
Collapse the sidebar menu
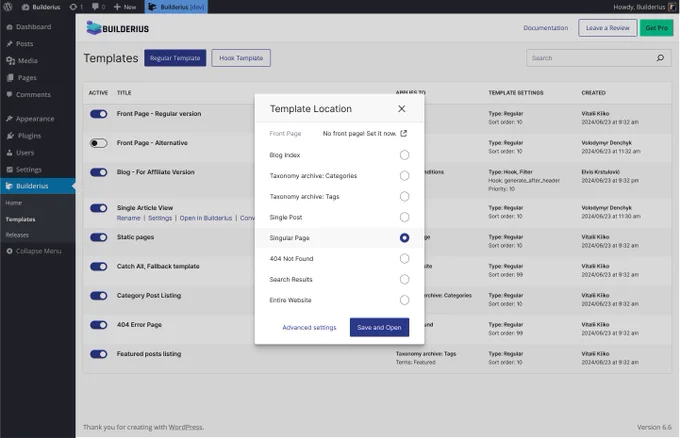point(34,251)
